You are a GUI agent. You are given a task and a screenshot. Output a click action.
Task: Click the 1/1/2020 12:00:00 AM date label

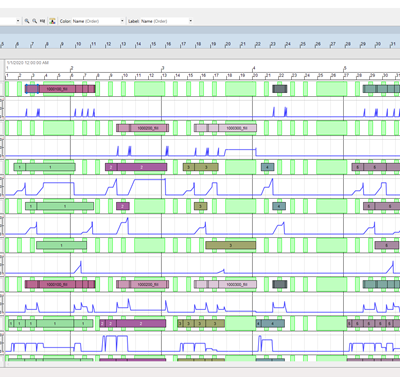click(x=28, y=63)
